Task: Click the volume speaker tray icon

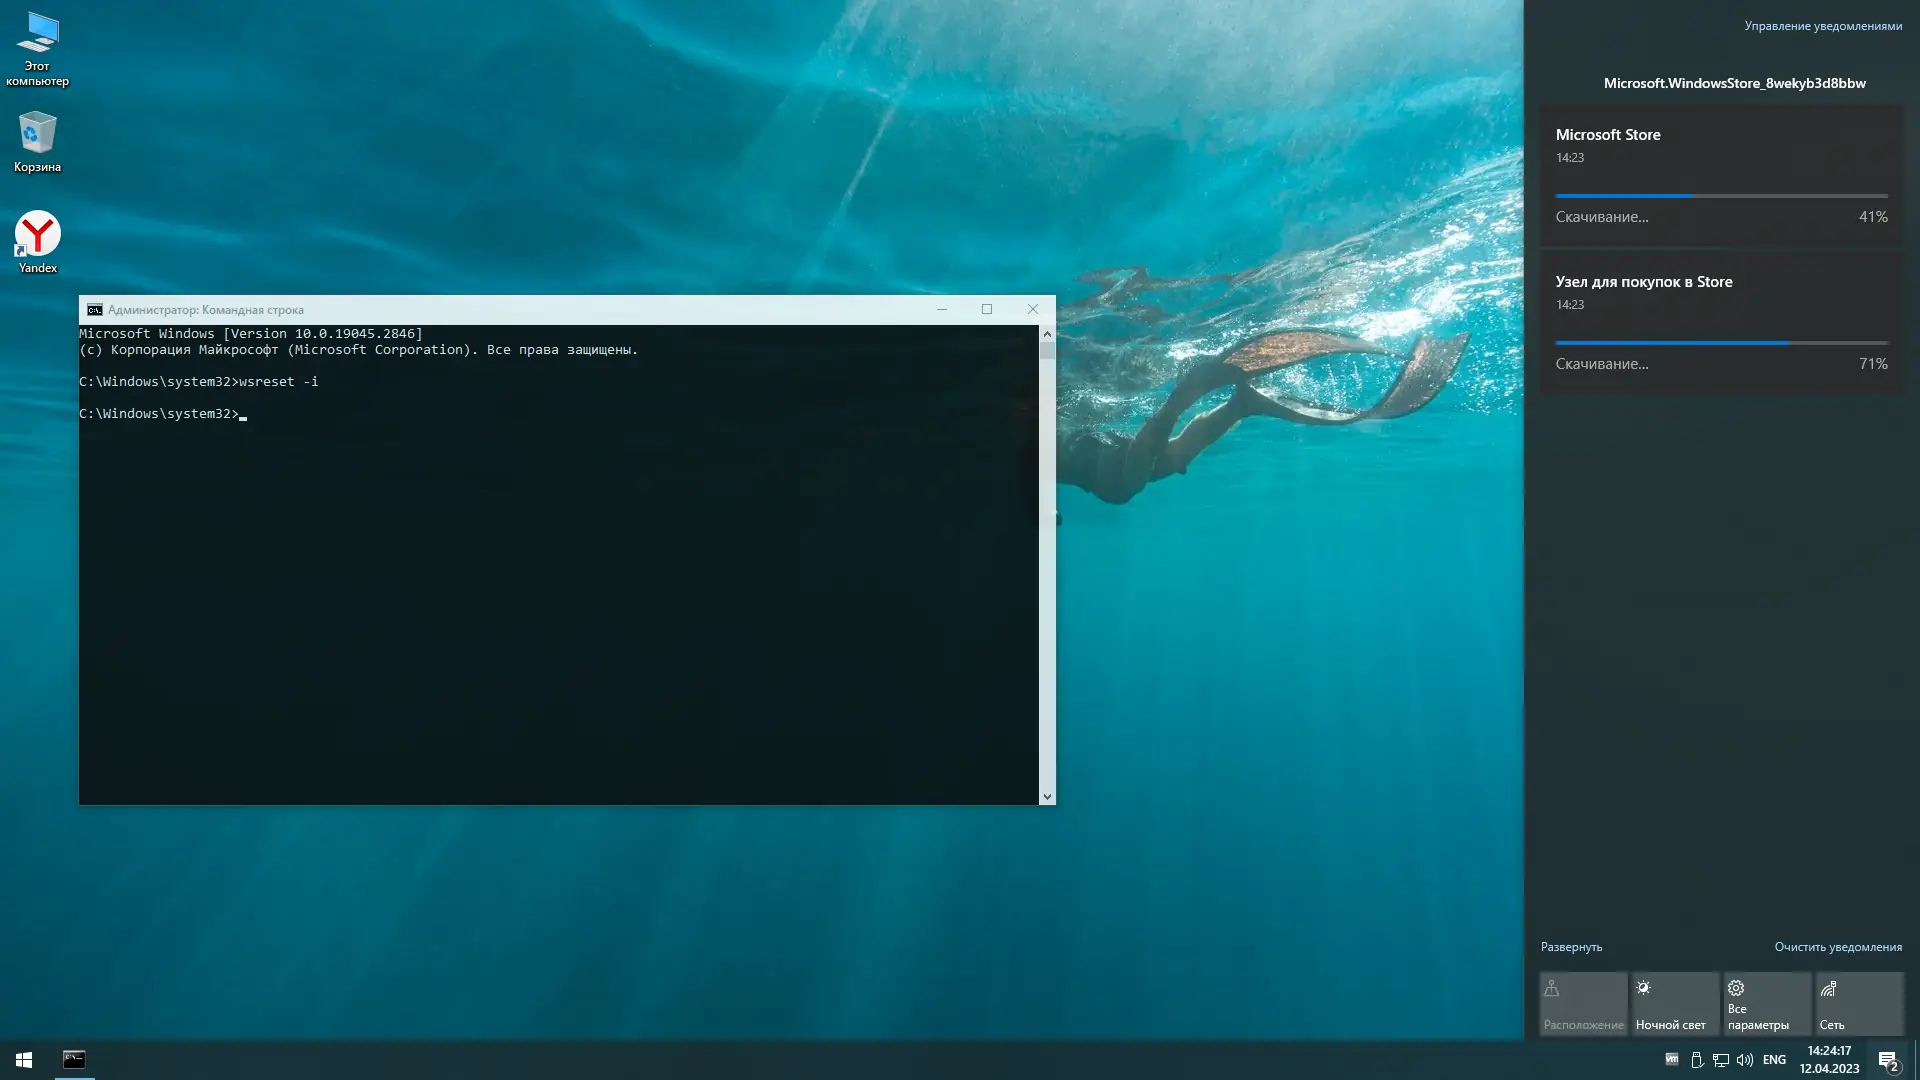Action: (x=1745, y=1060)
